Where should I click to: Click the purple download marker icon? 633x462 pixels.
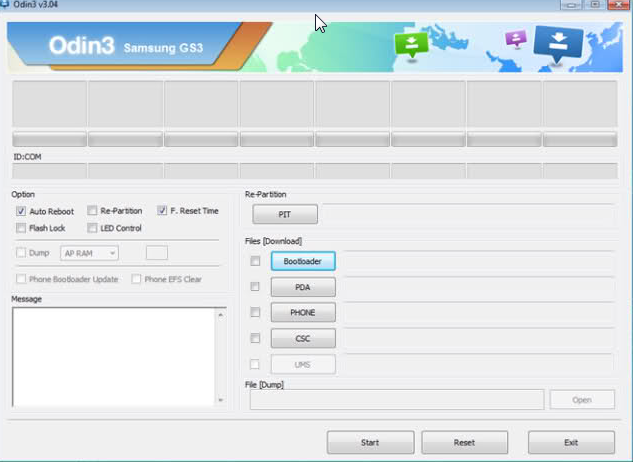(516, 39)
